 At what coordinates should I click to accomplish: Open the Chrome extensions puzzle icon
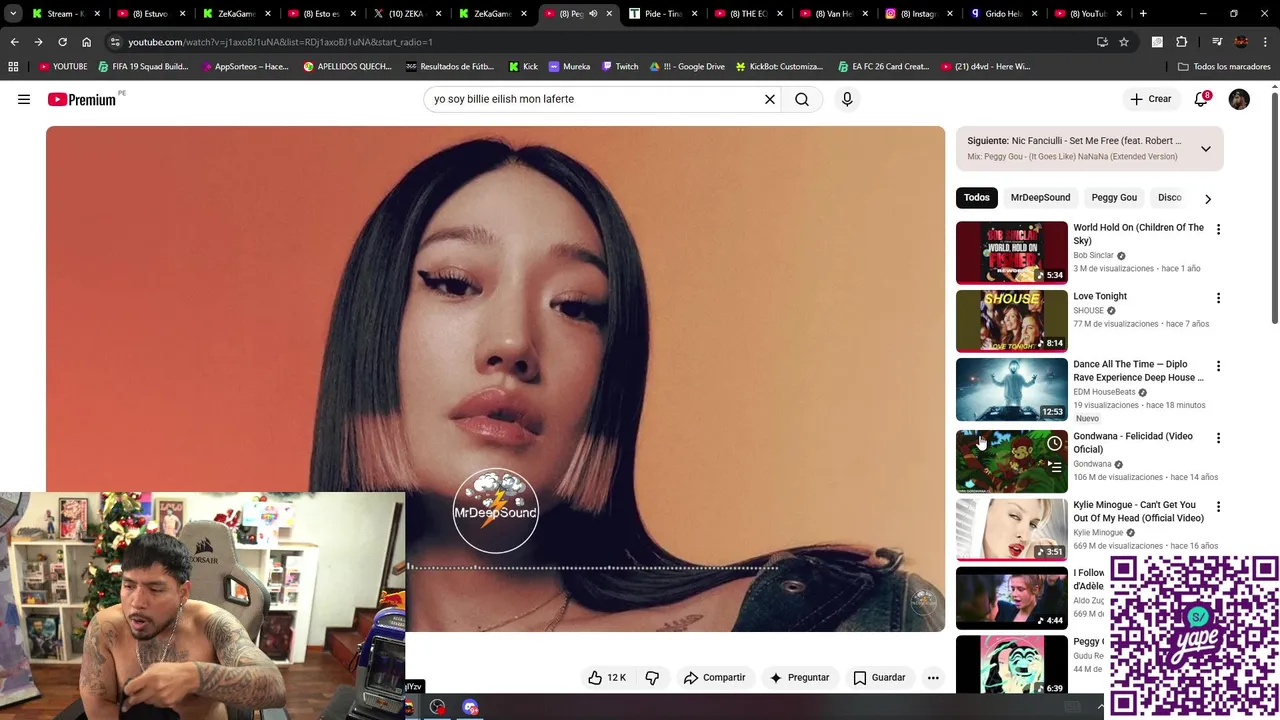(1182, 42)
